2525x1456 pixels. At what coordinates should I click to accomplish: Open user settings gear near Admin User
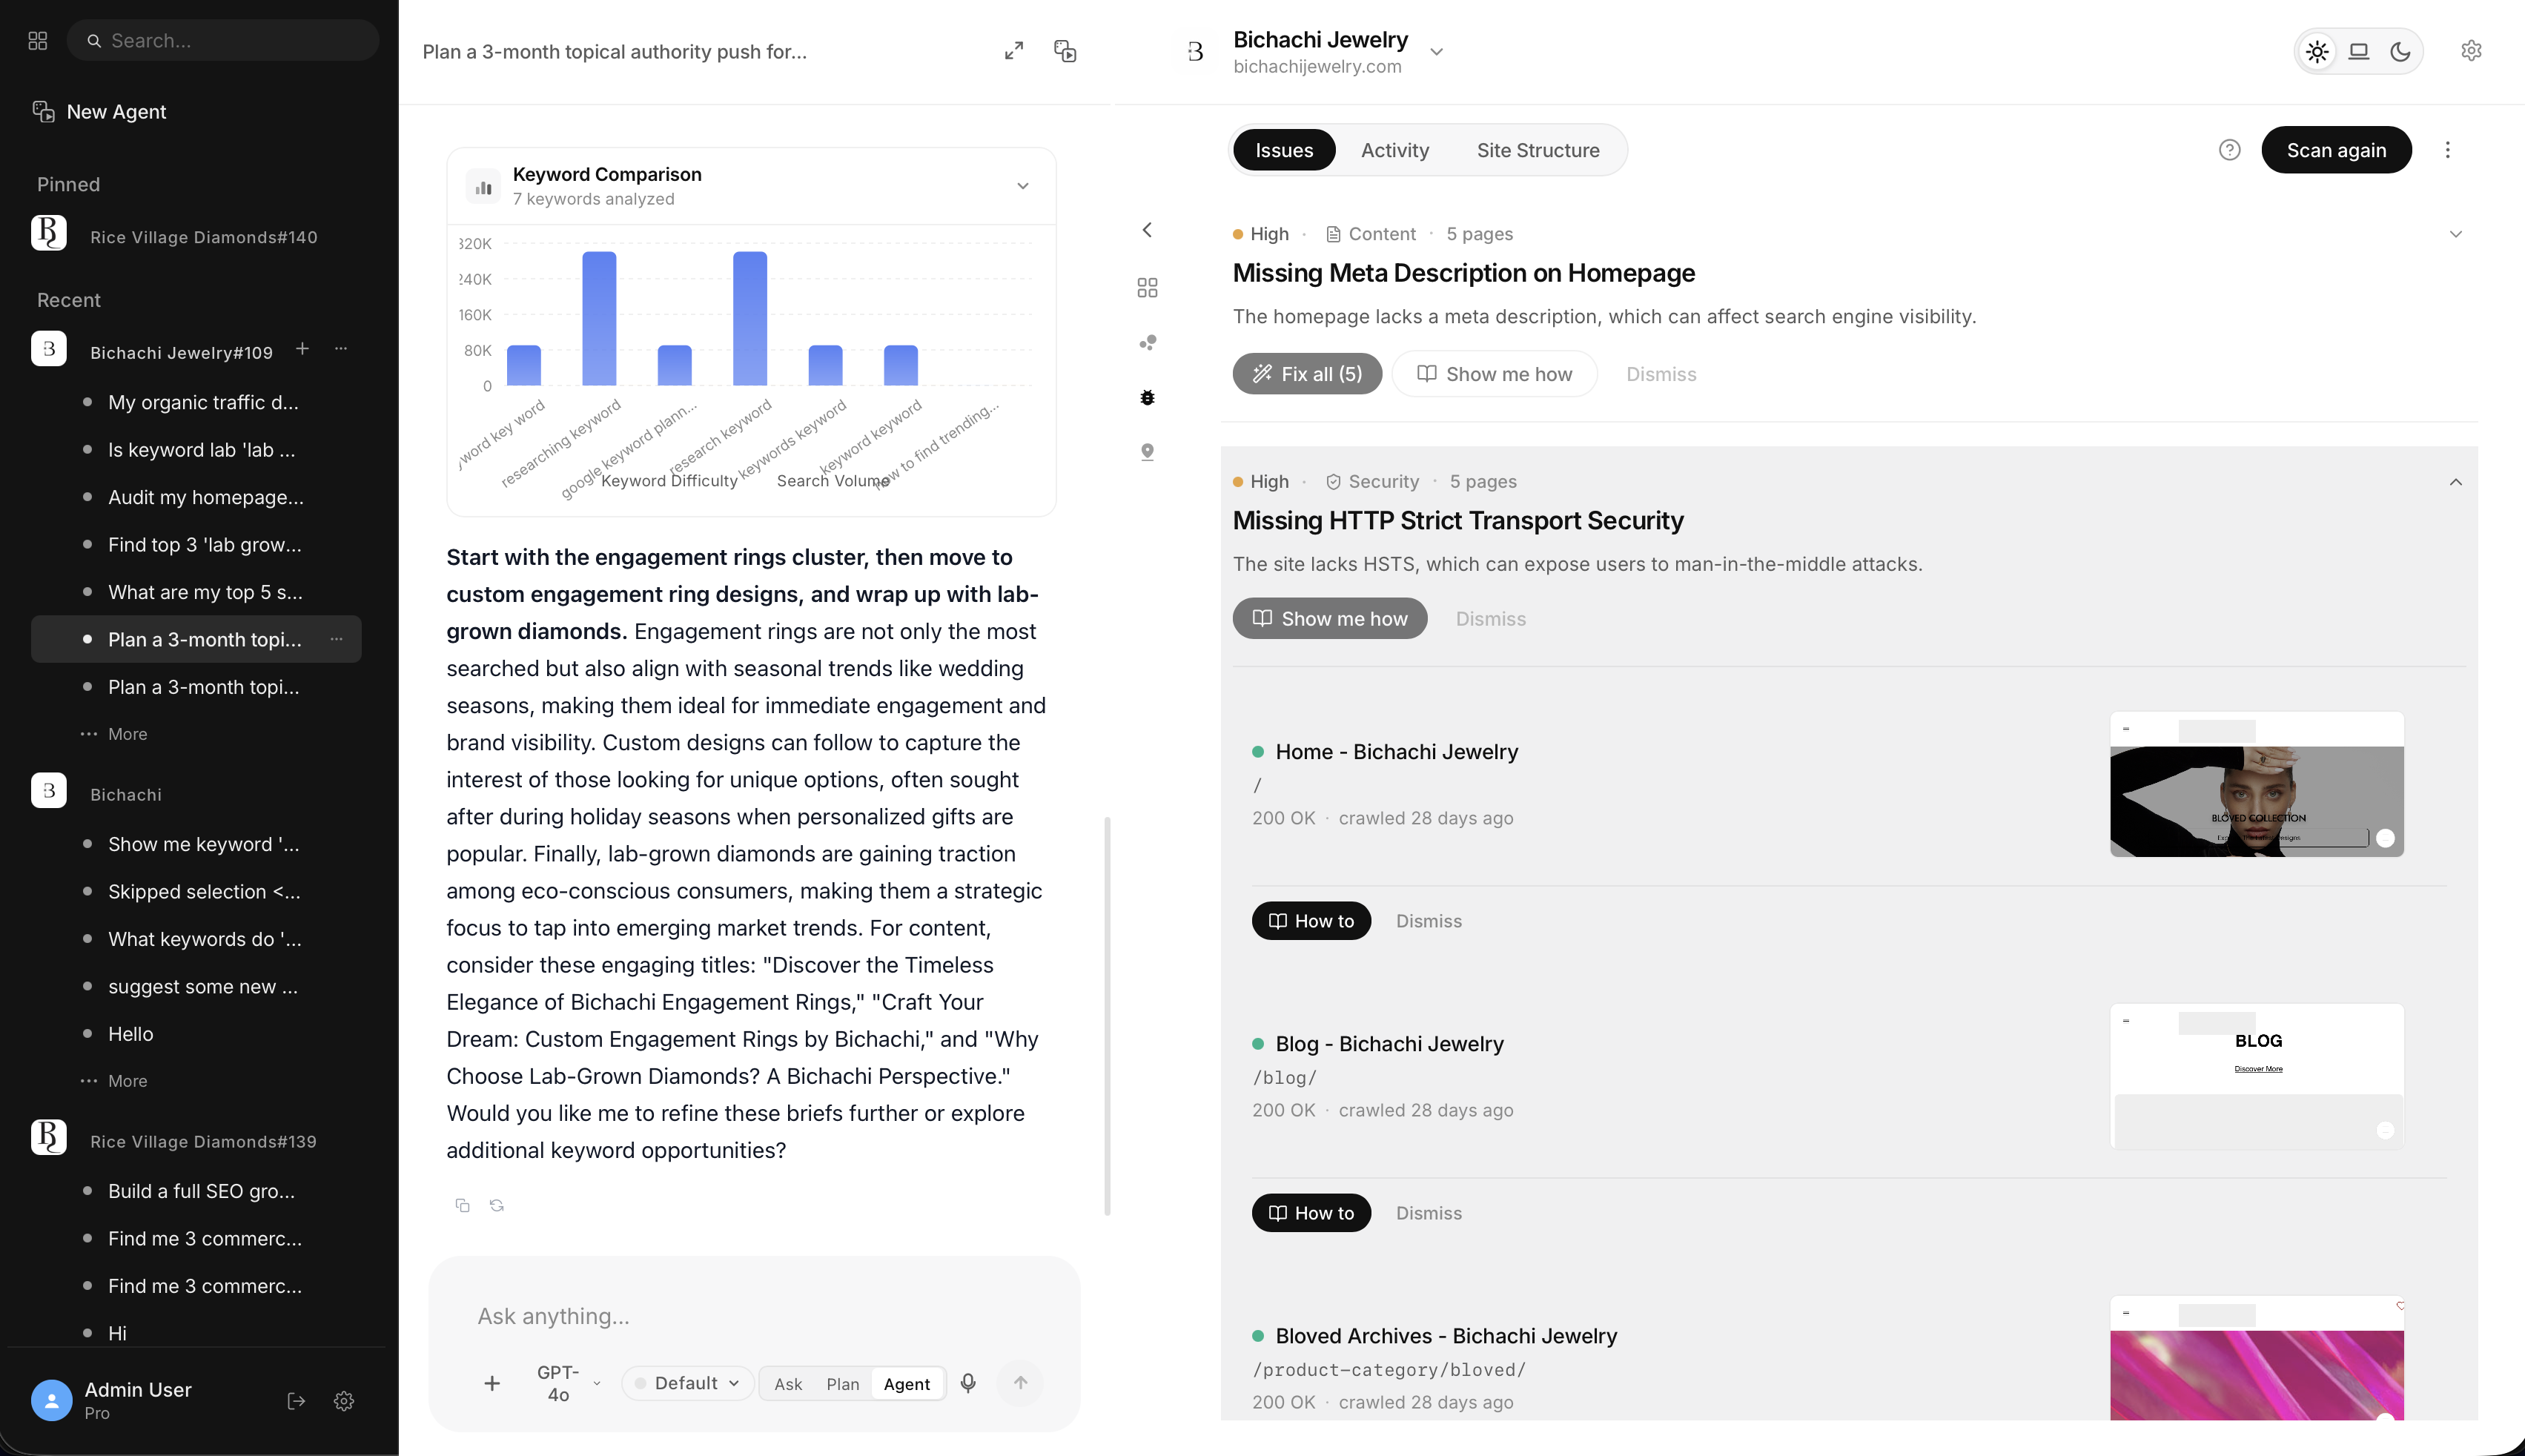point(344,1400)
